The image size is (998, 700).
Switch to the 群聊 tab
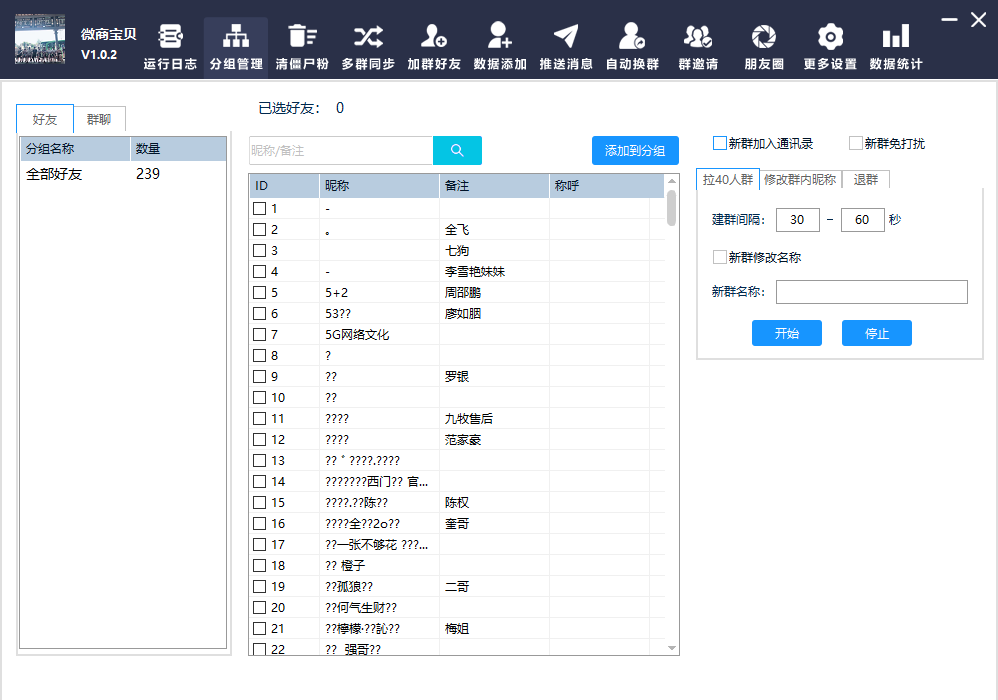click(x=99, y=120)
